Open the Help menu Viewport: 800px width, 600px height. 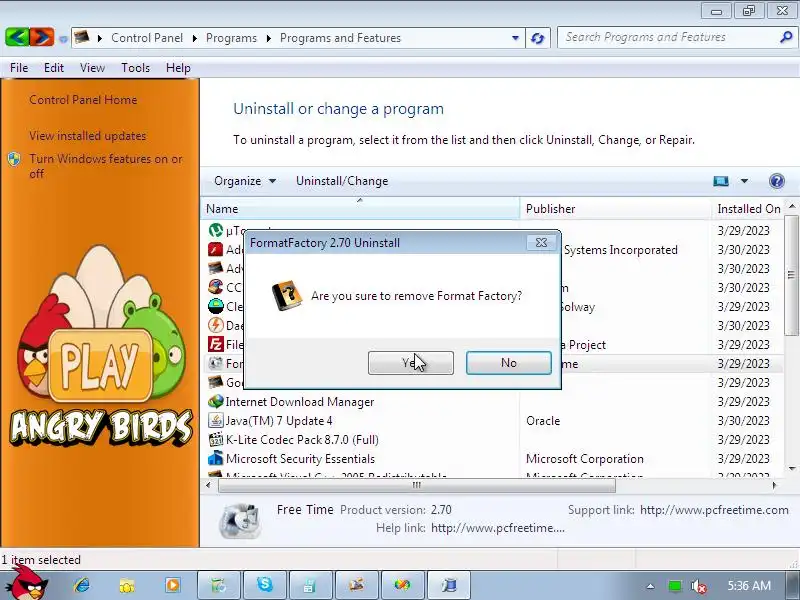(178, 68)
